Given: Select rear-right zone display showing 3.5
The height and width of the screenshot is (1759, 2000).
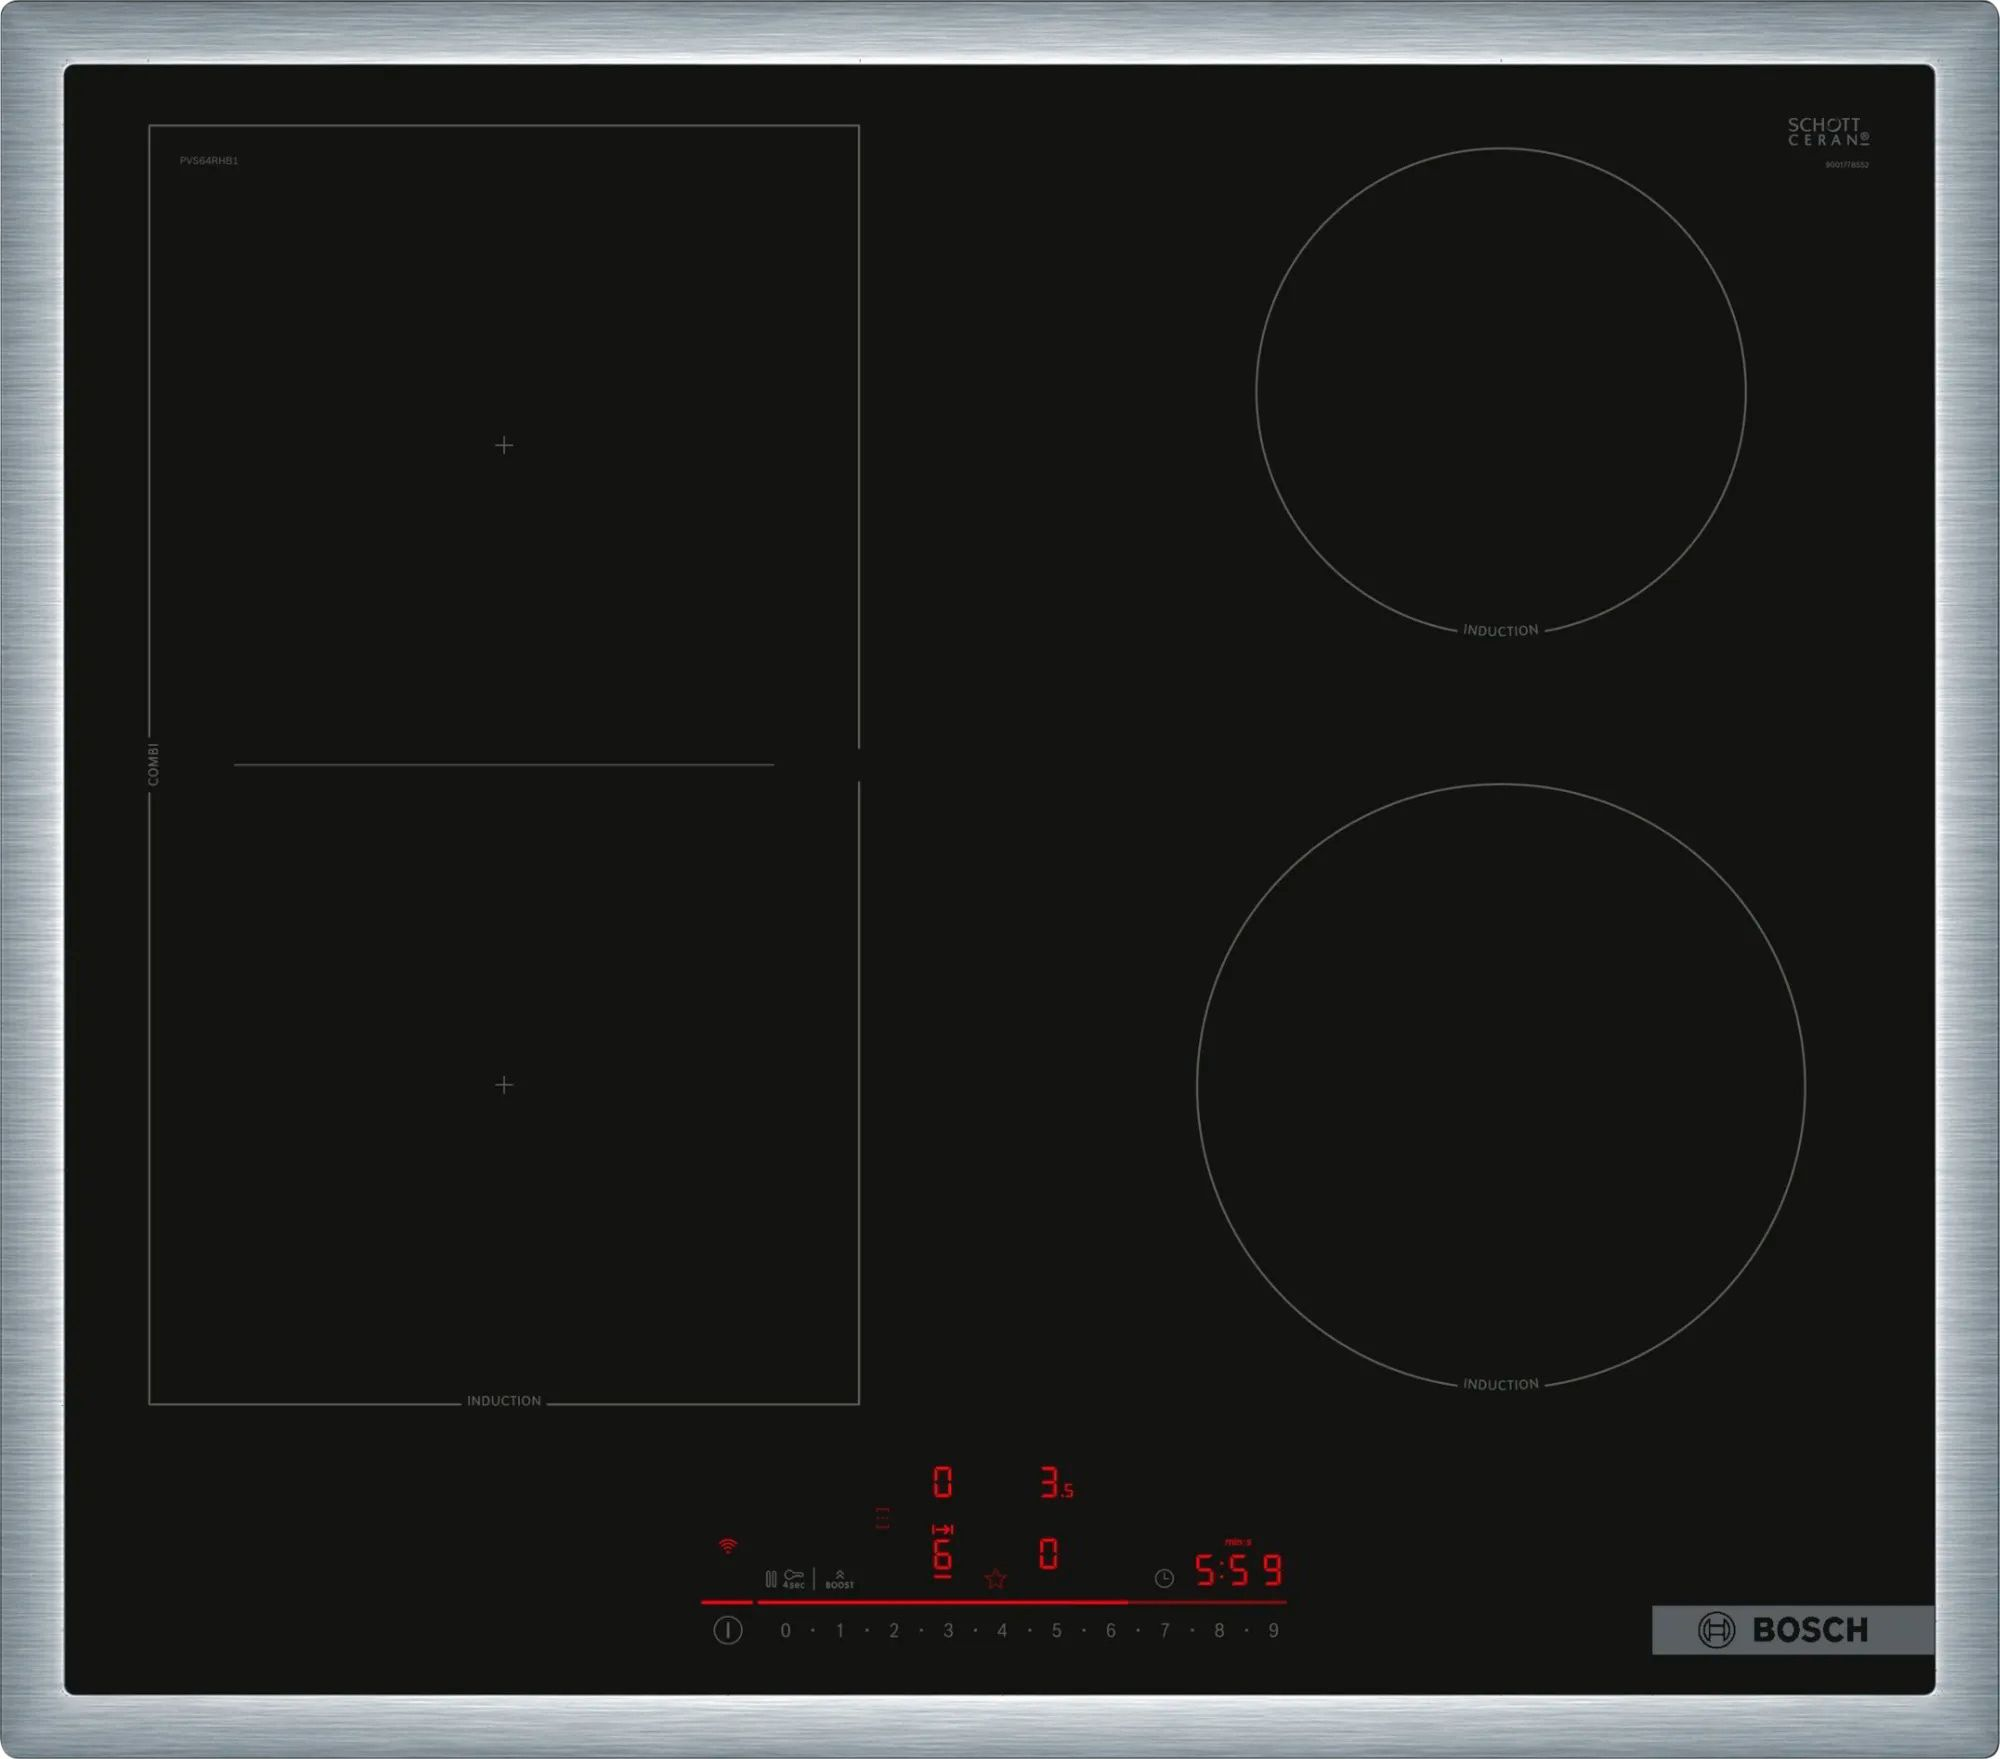Looking at the screenshot, I should (x=1055, y=1482).
